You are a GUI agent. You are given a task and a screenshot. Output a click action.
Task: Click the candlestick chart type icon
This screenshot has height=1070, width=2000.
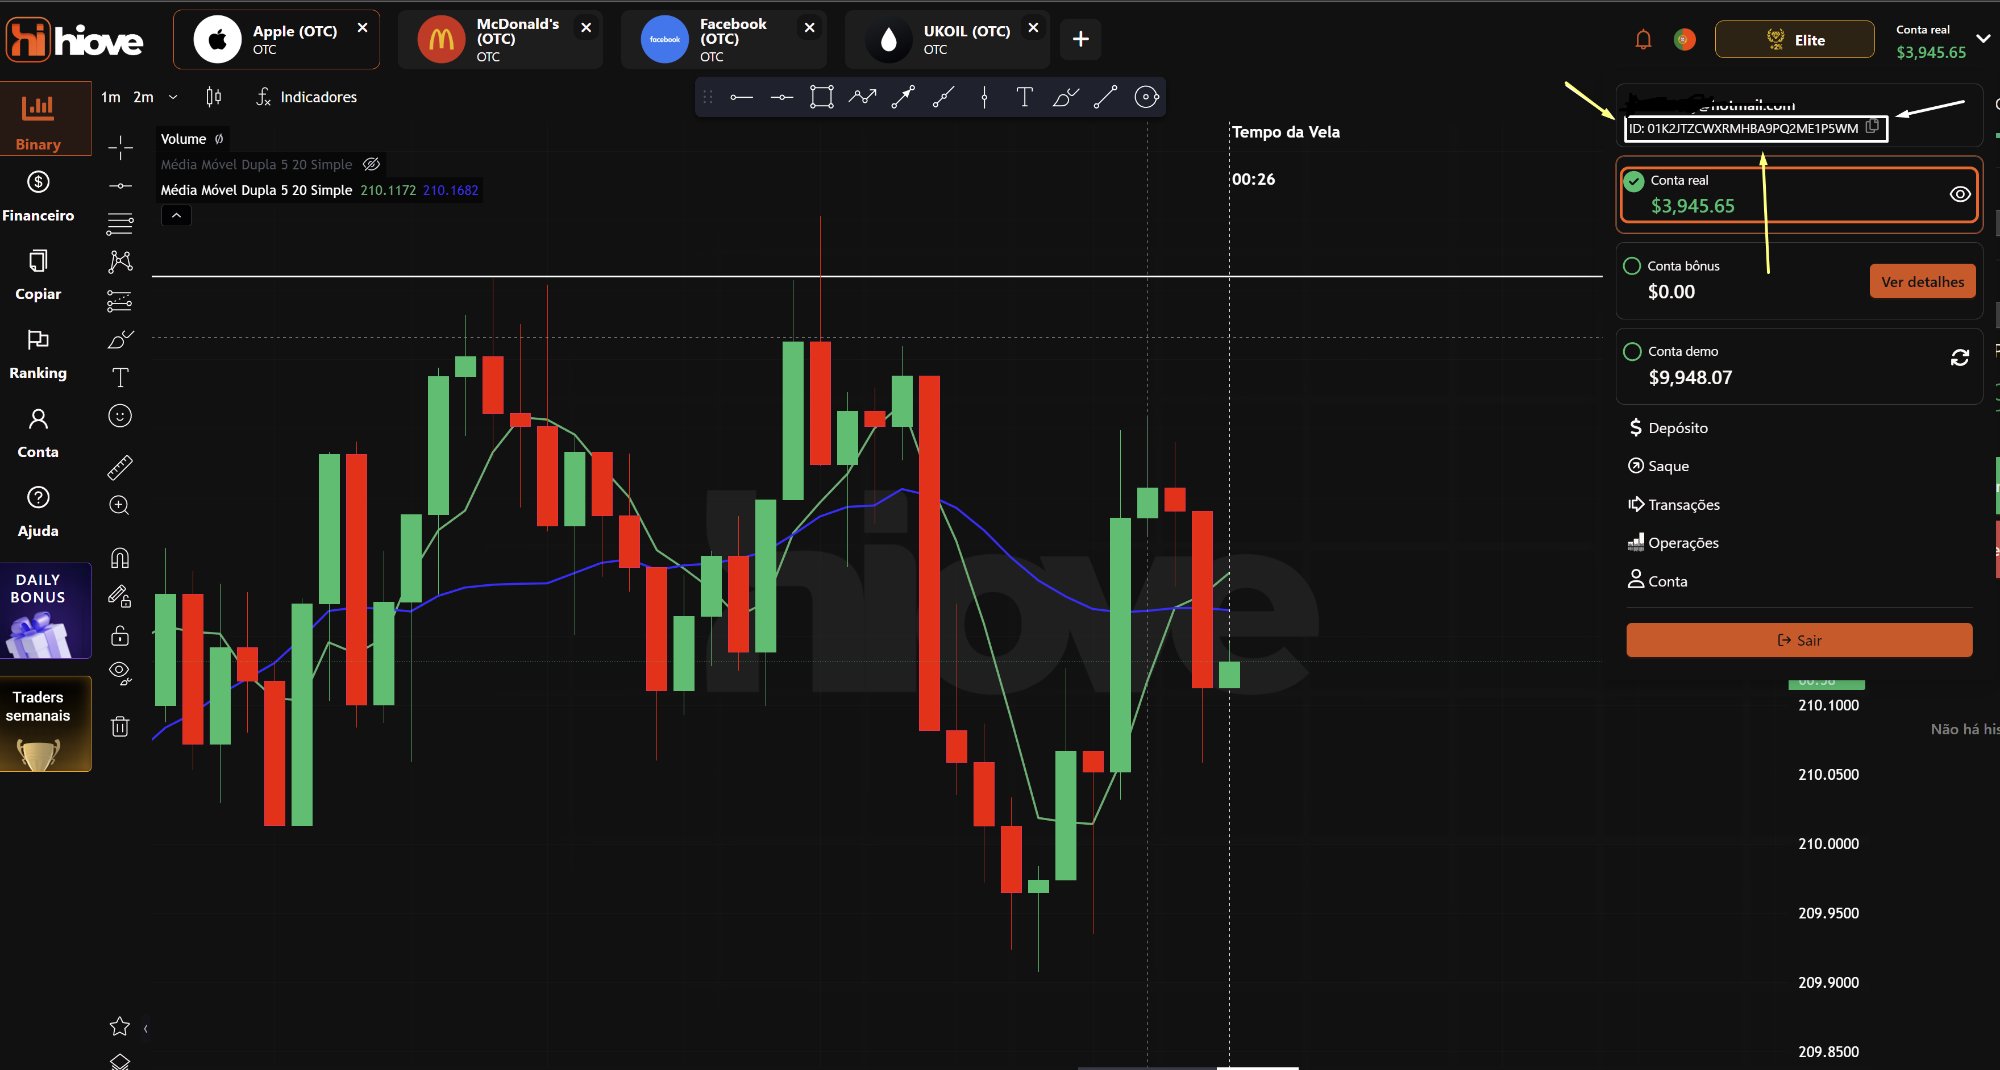213,97
